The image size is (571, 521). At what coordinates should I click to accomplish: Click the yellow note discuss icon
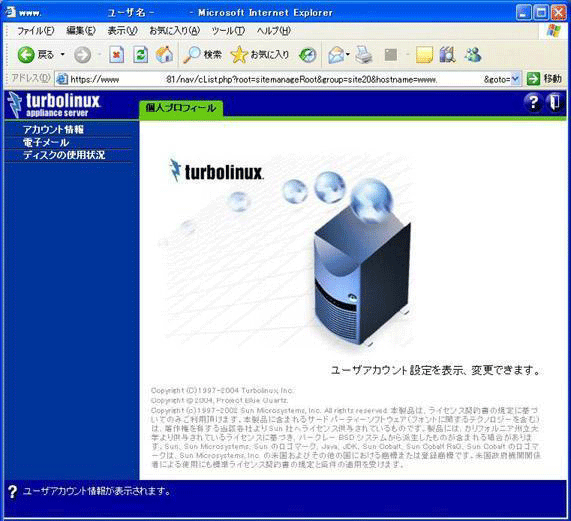pos(424,55)
